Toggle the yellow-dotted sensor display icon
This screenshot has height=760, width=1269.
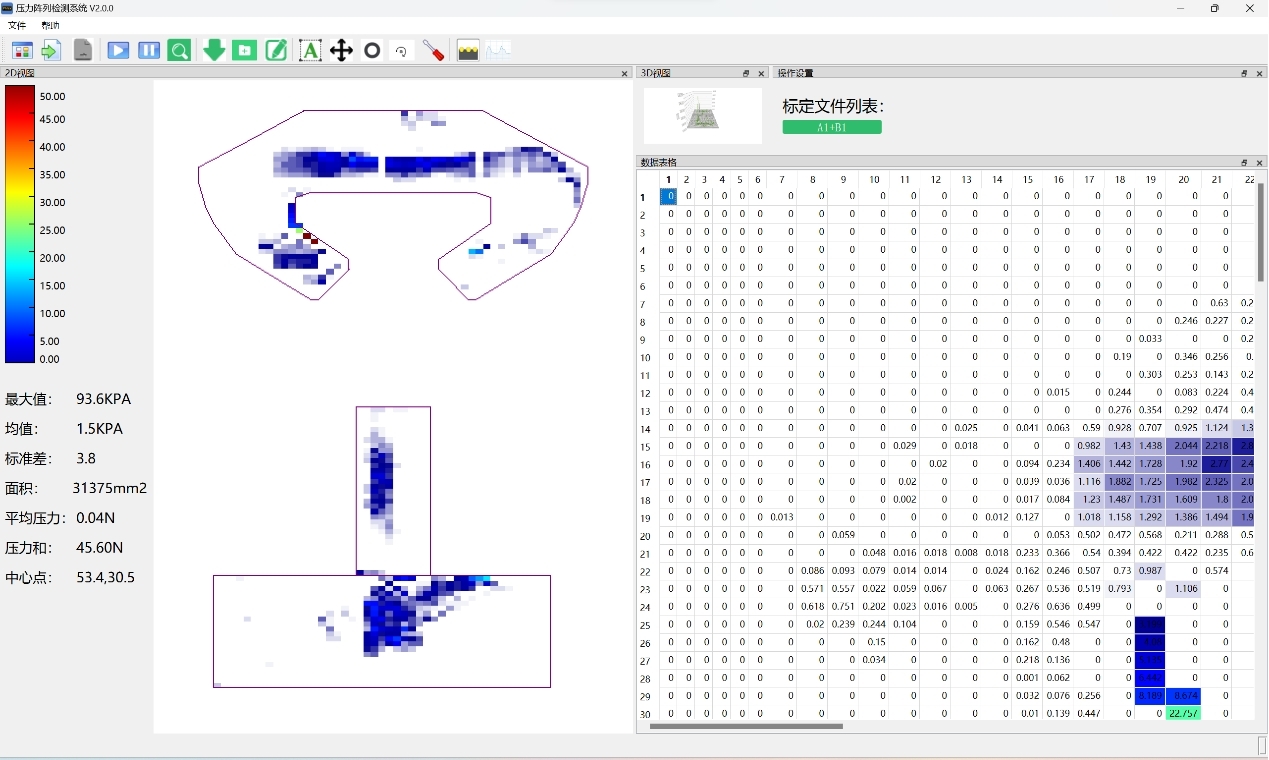[468, 50]
